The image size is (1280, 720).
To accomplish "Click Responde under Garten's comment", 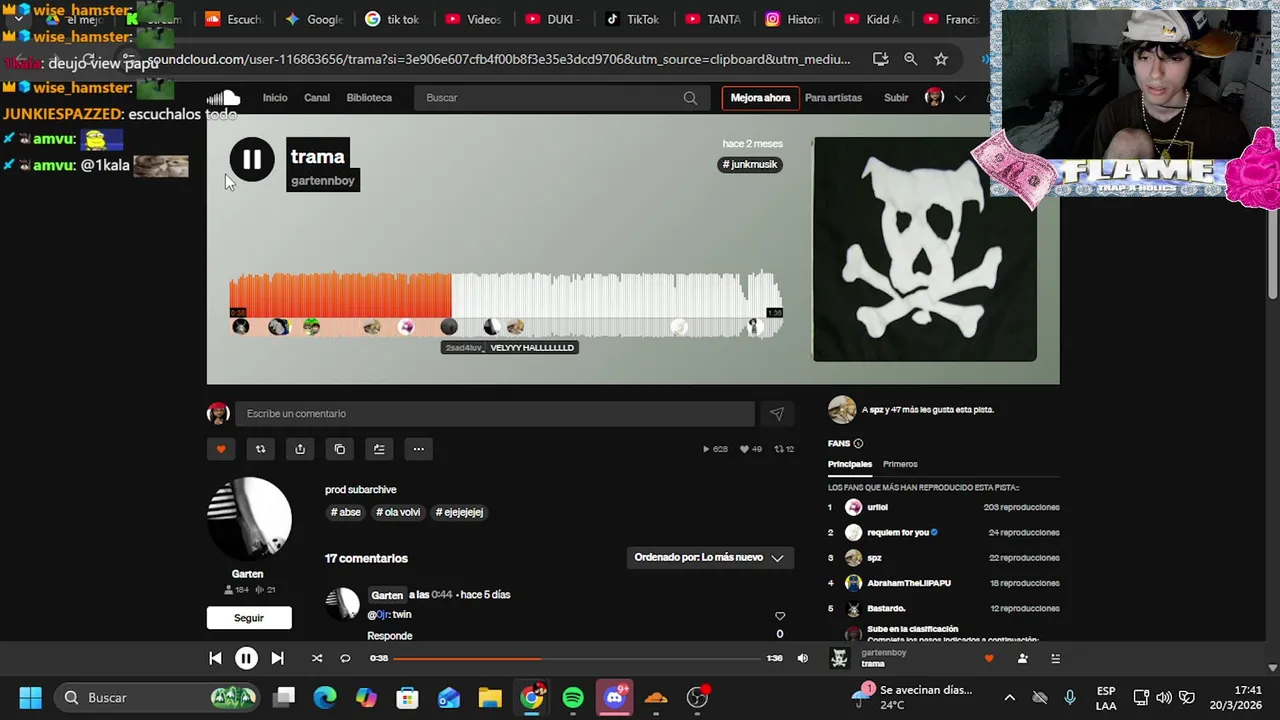I will [x=389, y=636].
